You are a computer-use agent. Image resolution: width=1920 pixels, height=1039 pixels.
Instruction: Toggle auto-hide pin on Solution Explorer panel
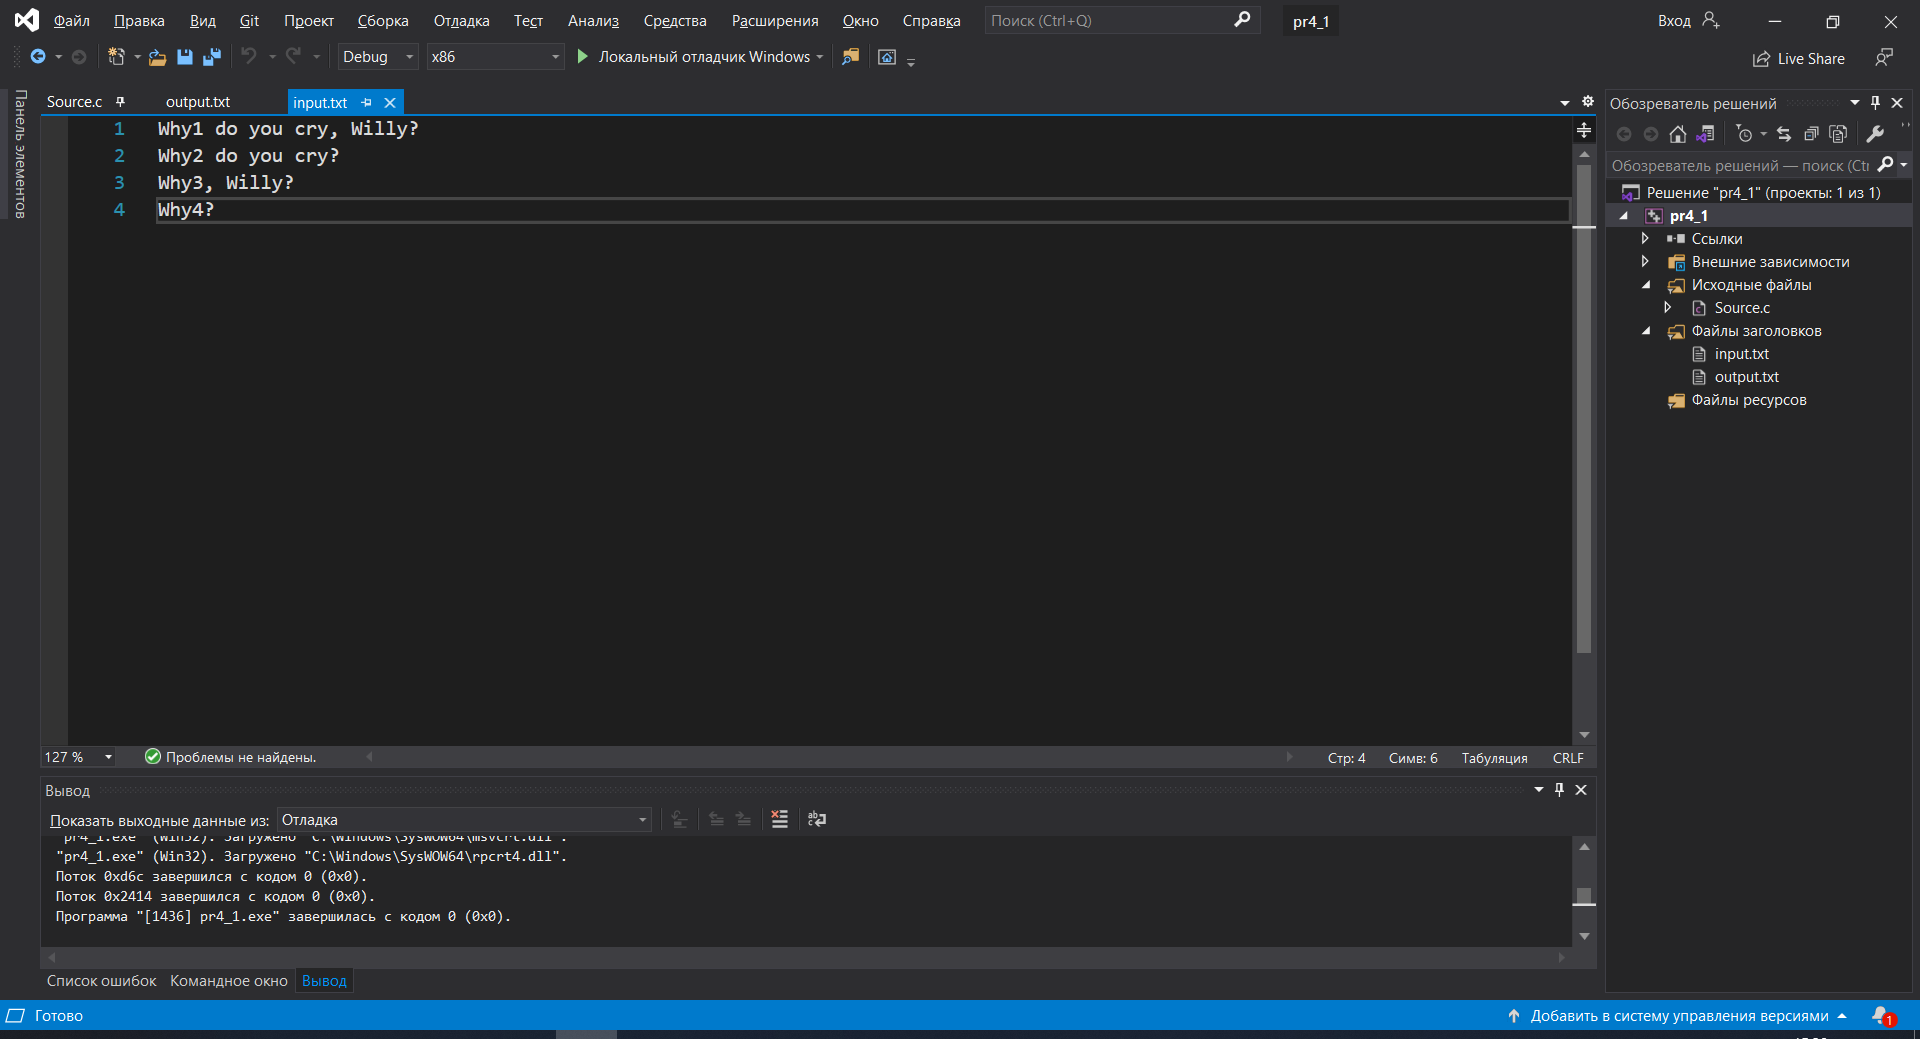[x=1875, y=103]
